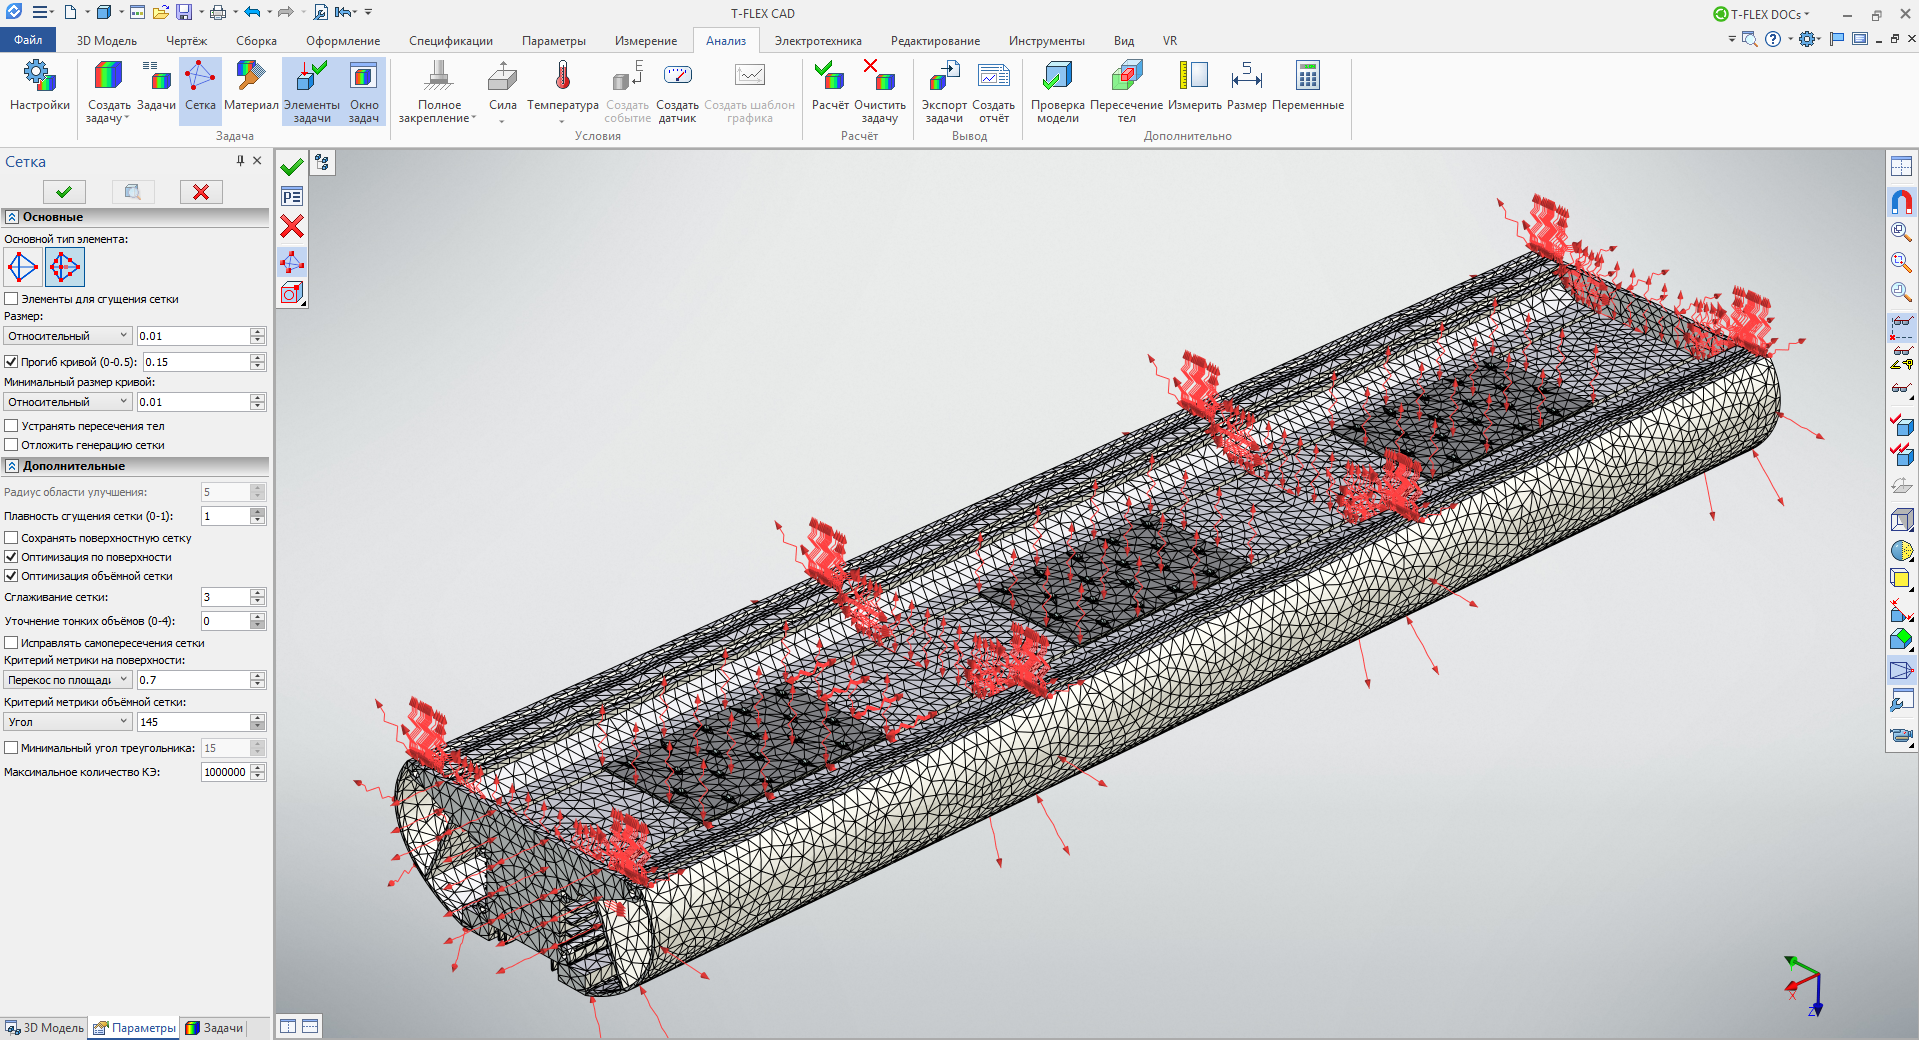Open the Перекос по площади metric dropdown

pos(68,680)
